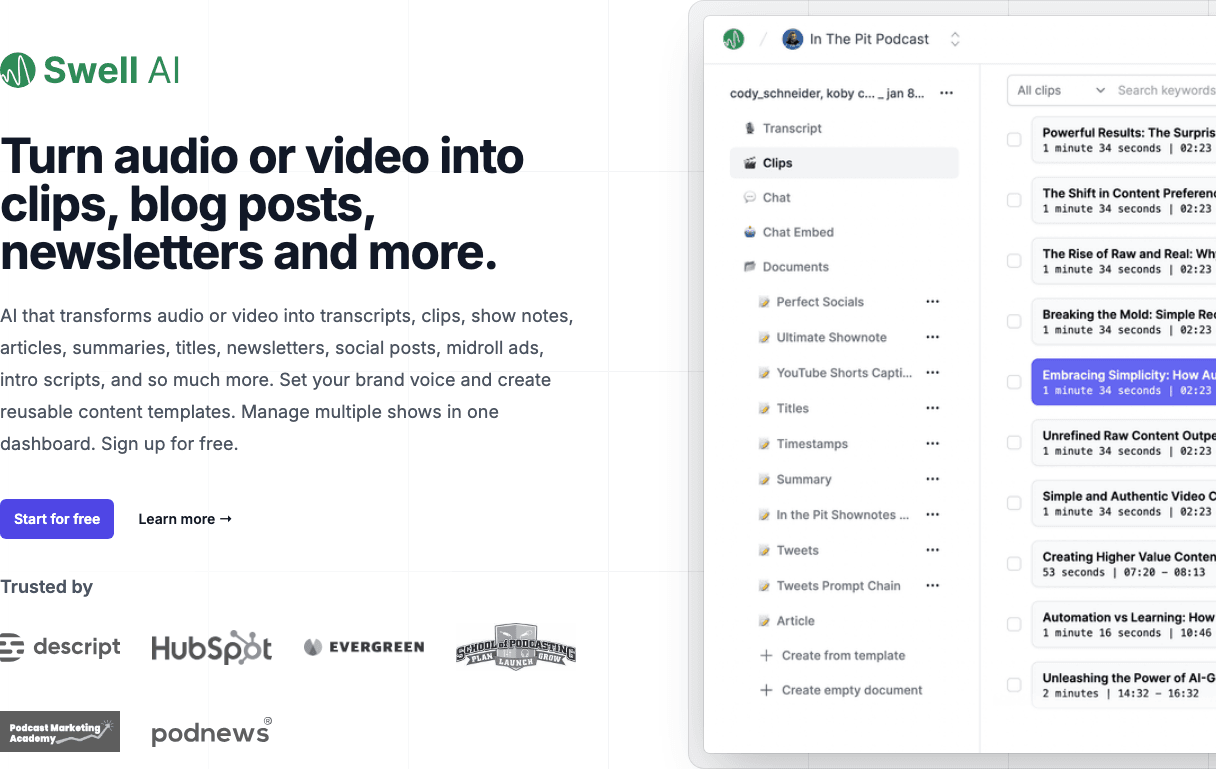This screenshot has height=770, width=1216.
Task: Open three-dot menu for Perfect Socials
Action: pyautogui.click(x=932, y=301)
